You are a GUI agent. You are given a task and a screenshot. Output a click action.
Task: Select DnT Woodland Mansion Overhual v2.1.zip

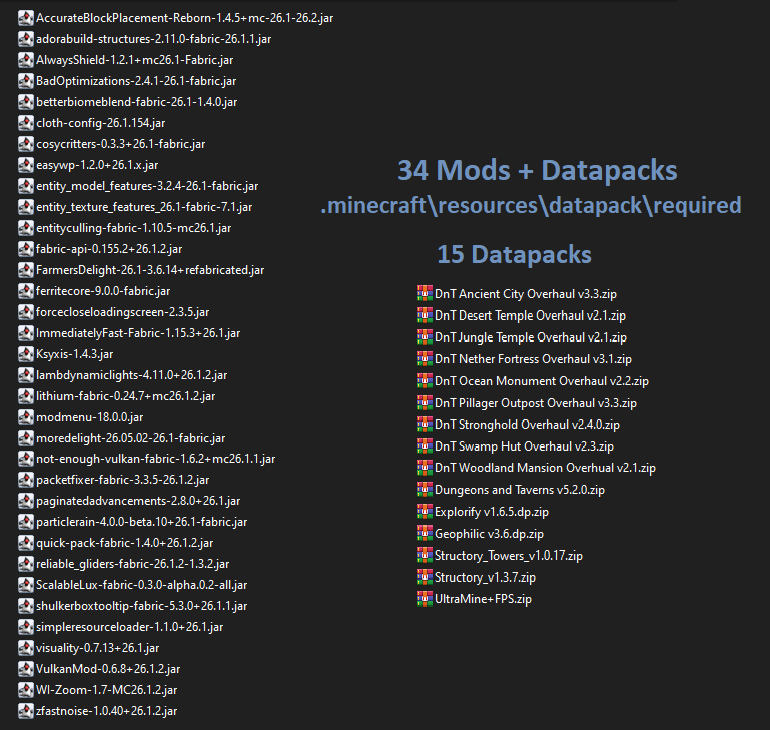(x=545, y=468)
